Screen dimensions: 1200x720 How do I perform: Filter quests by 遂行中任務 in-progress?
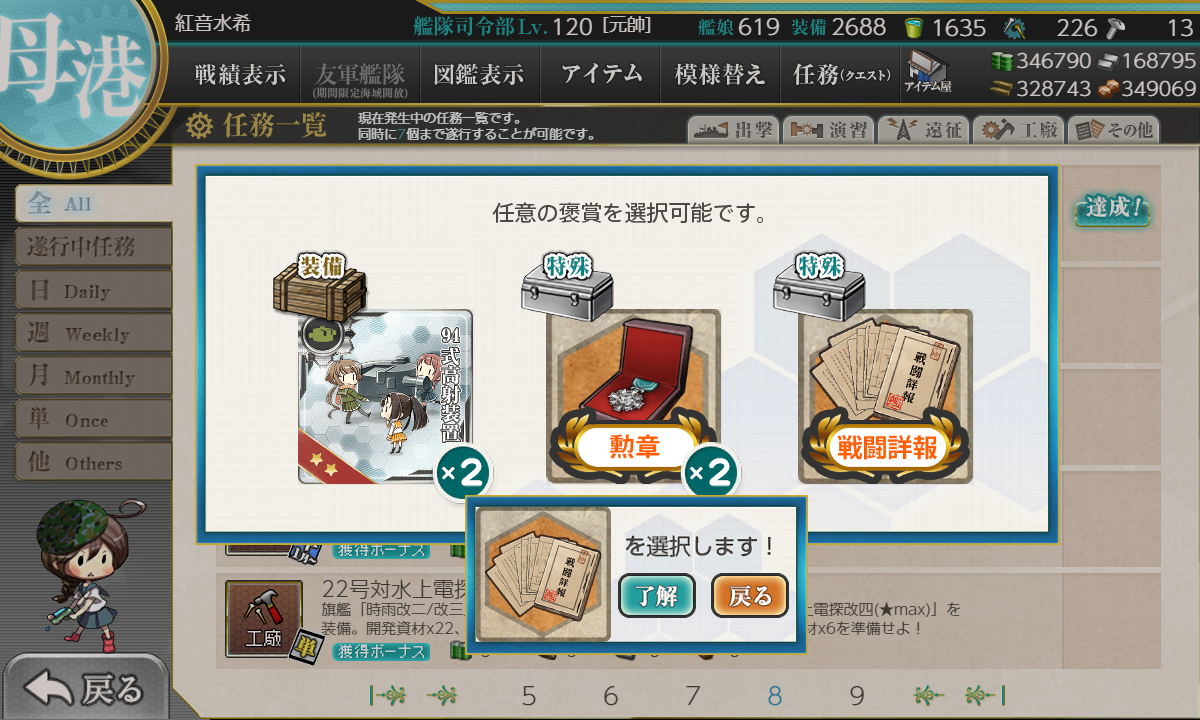[x=93, y=246]
